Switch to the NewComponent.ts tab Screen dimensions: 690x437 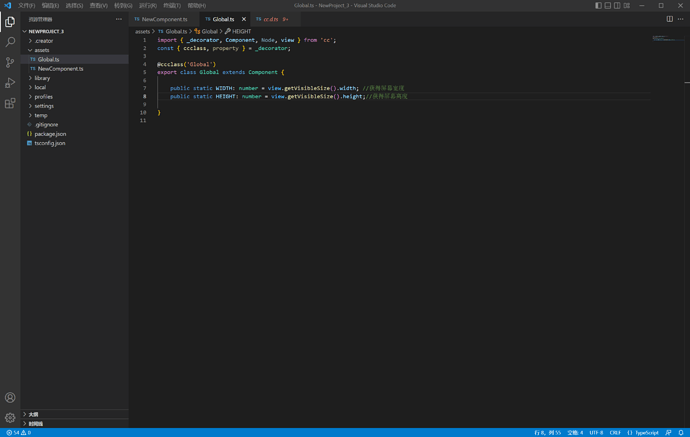161,19
